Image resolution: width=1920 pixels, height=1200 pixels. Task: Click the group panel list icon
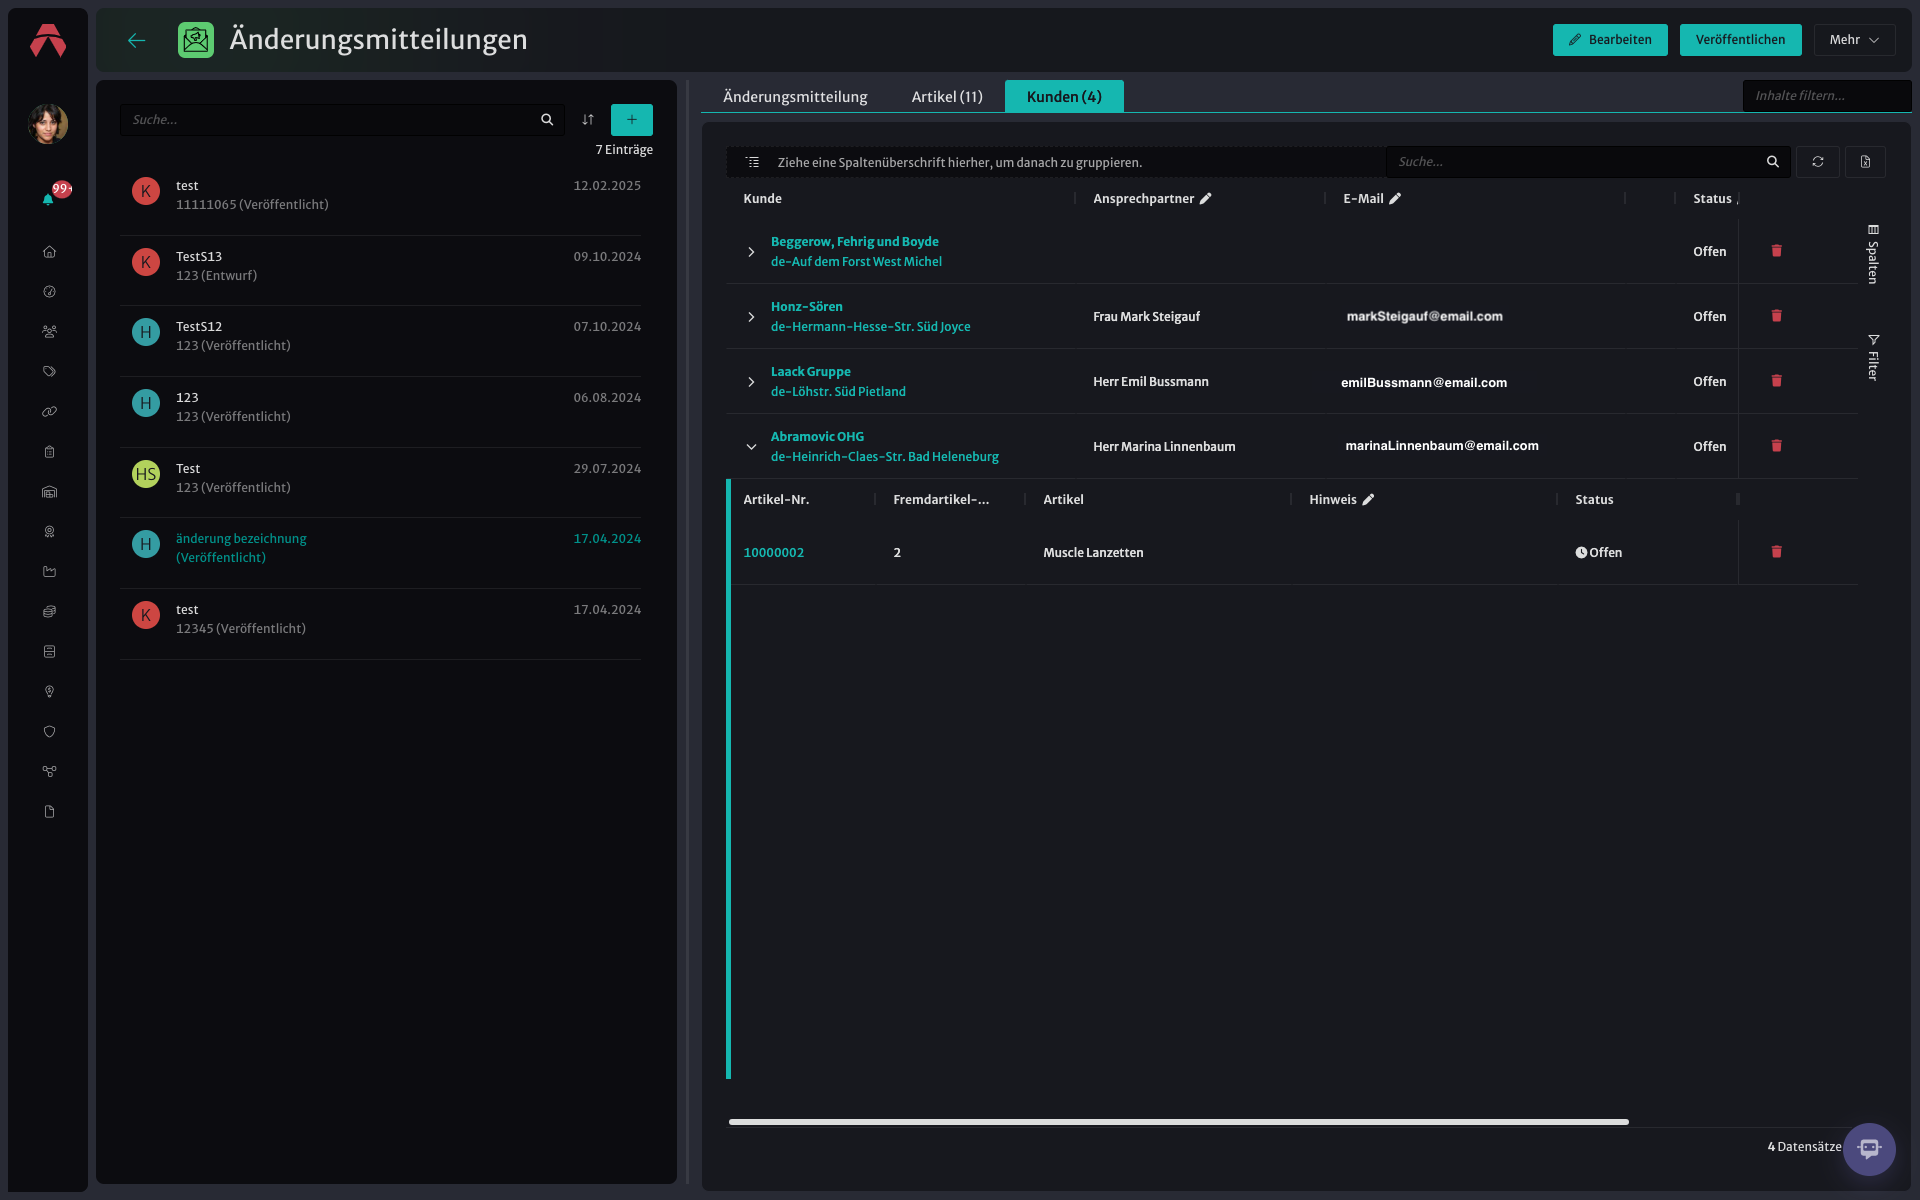pyautogui.click(x=753, y=162)
